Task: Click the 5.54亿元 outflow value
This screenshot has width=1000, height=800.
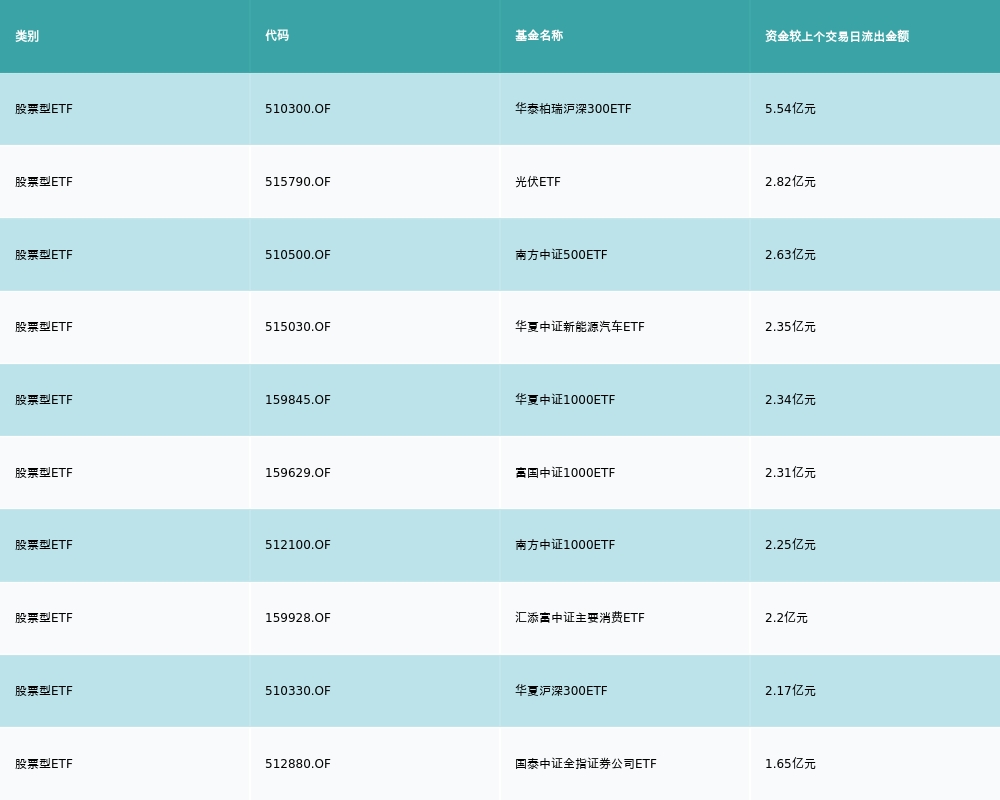Action: 790,109
